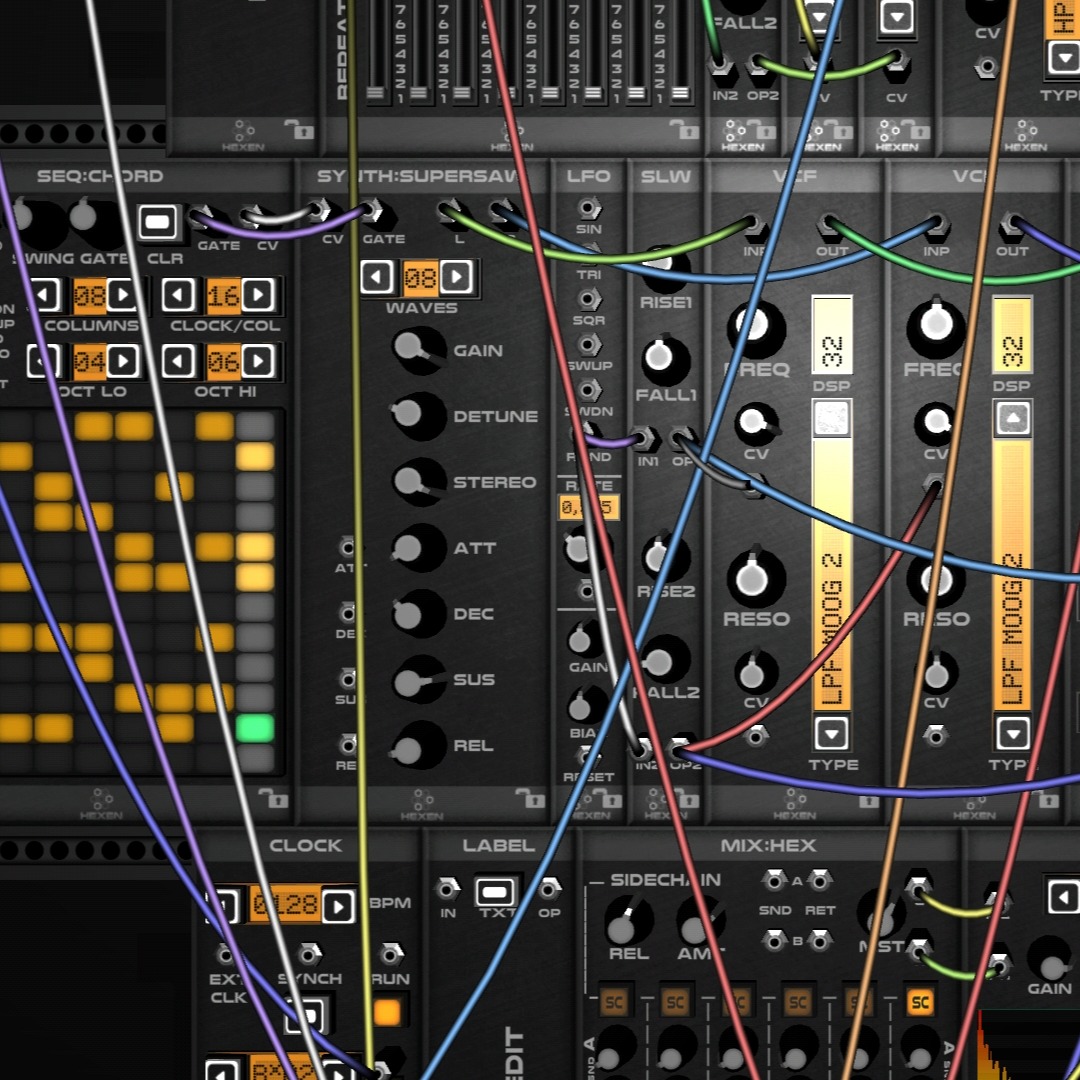Increase OCT HI value with right arrow

click(258, 362)
